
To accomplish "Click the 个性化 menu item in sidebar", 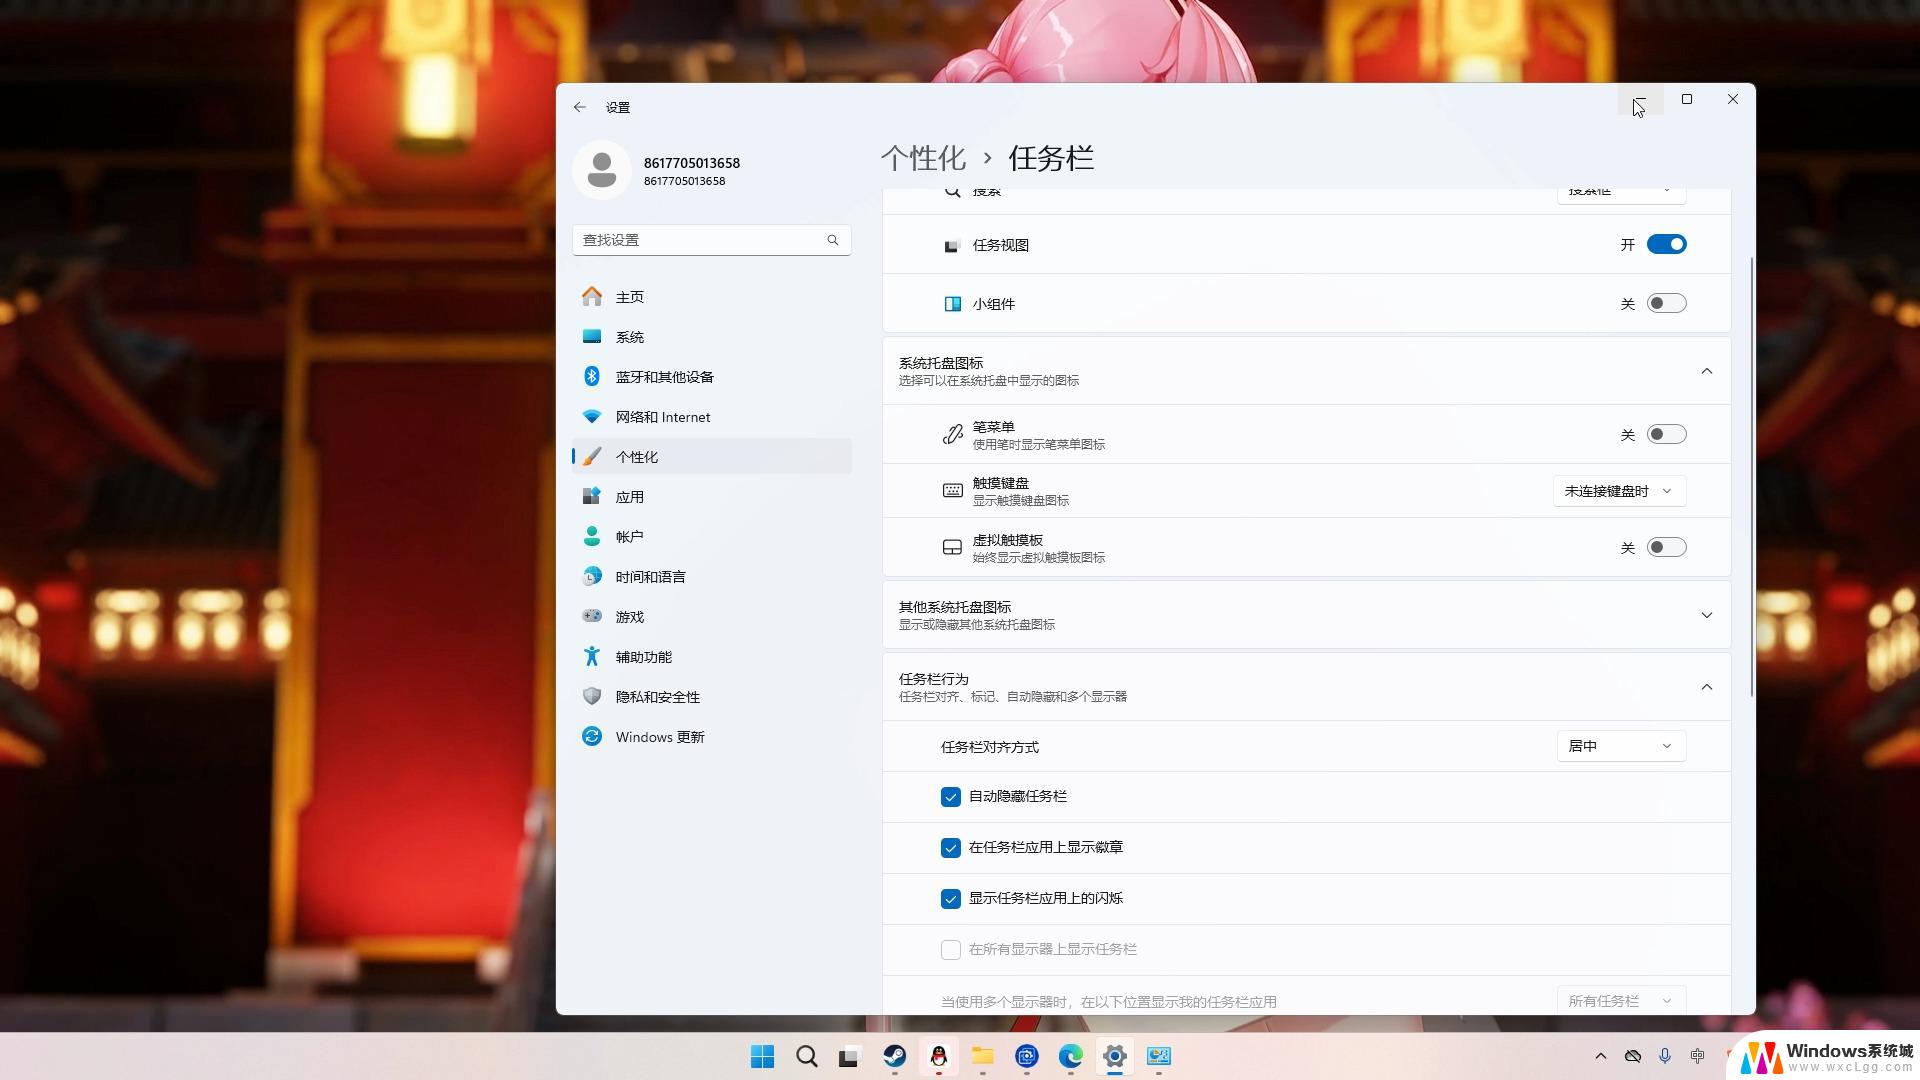I will [x=640, y=456].
